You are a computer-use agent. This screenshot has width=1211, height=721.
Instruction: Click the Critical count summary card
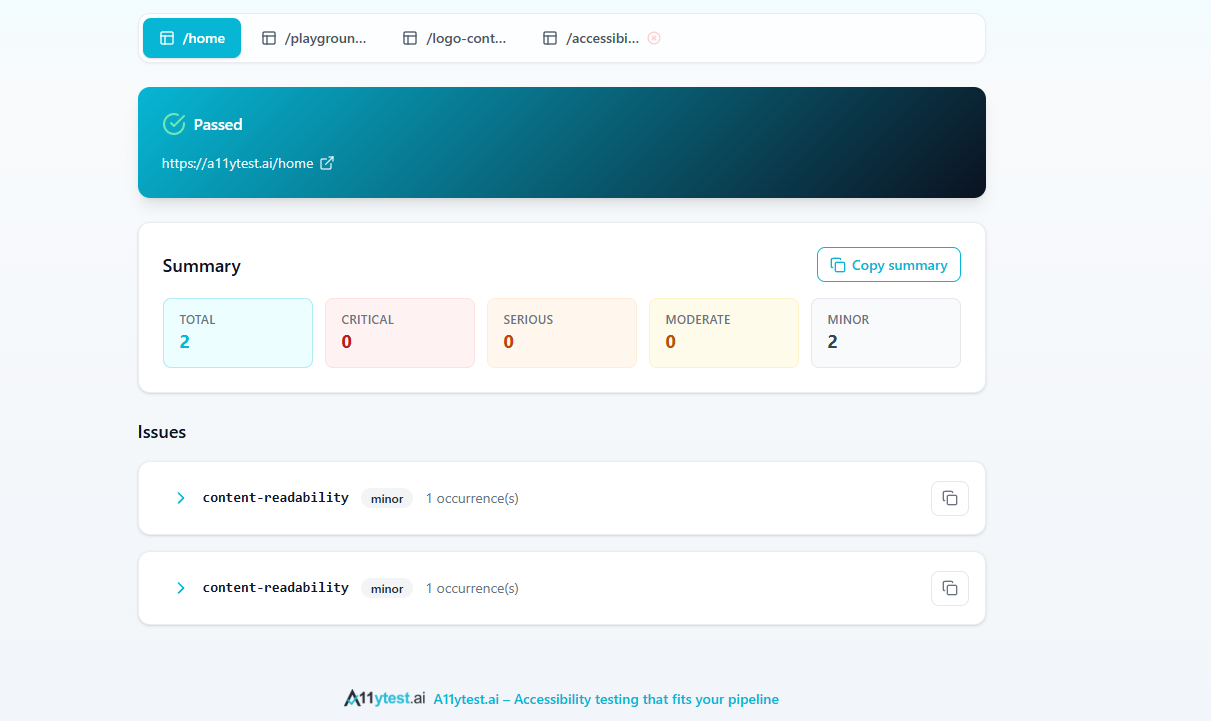400,333
